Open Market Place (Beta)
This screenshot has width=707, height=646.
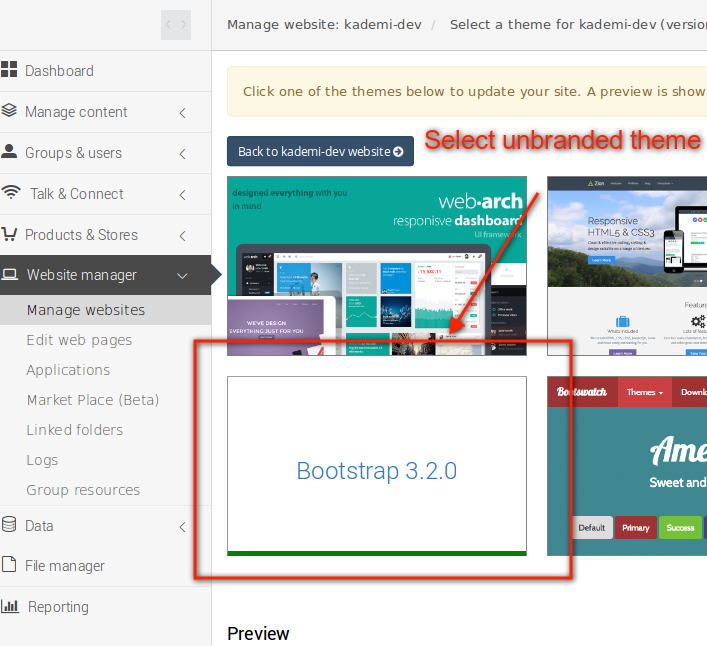[93, 400]
